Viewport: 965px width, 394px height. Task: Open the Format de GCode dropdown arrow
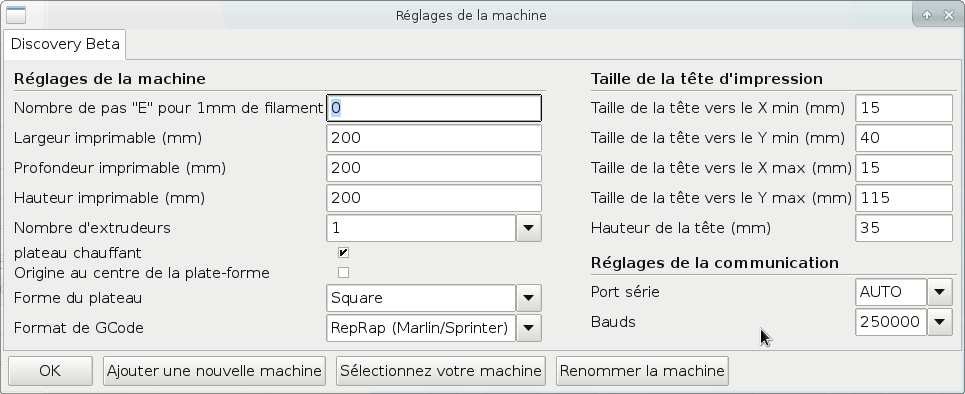click(x=528, y=328)
